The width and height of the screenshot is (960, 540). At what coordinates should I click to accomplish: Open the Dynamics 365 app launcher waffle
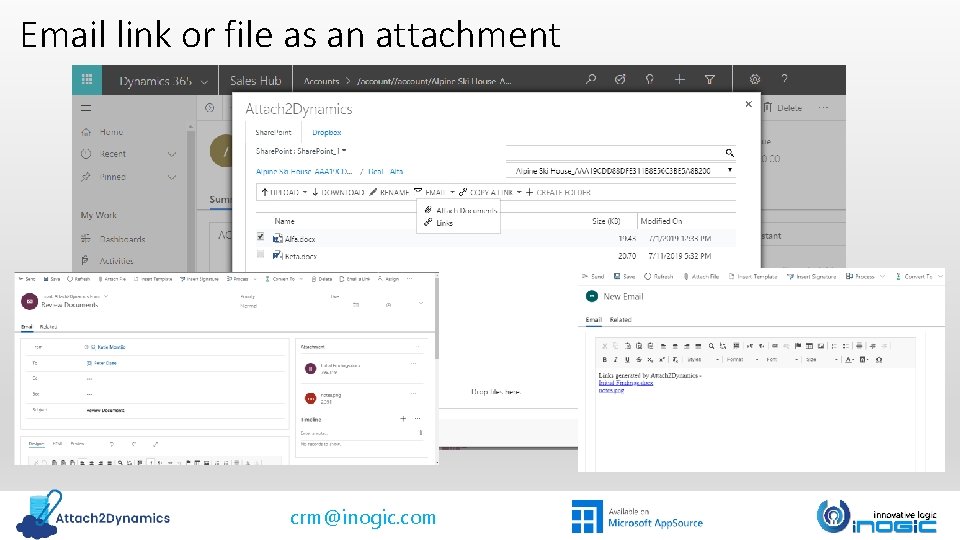pos(87,80)
